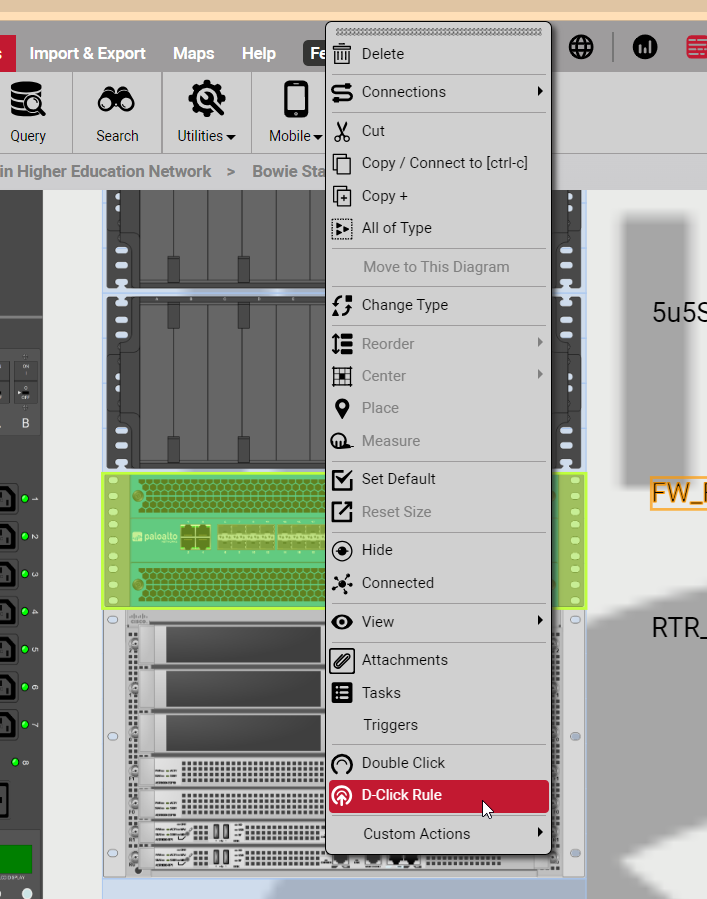Click the Delete trash icon in context menu
This screenshot has width=707, height=899.
coord(342,54)
